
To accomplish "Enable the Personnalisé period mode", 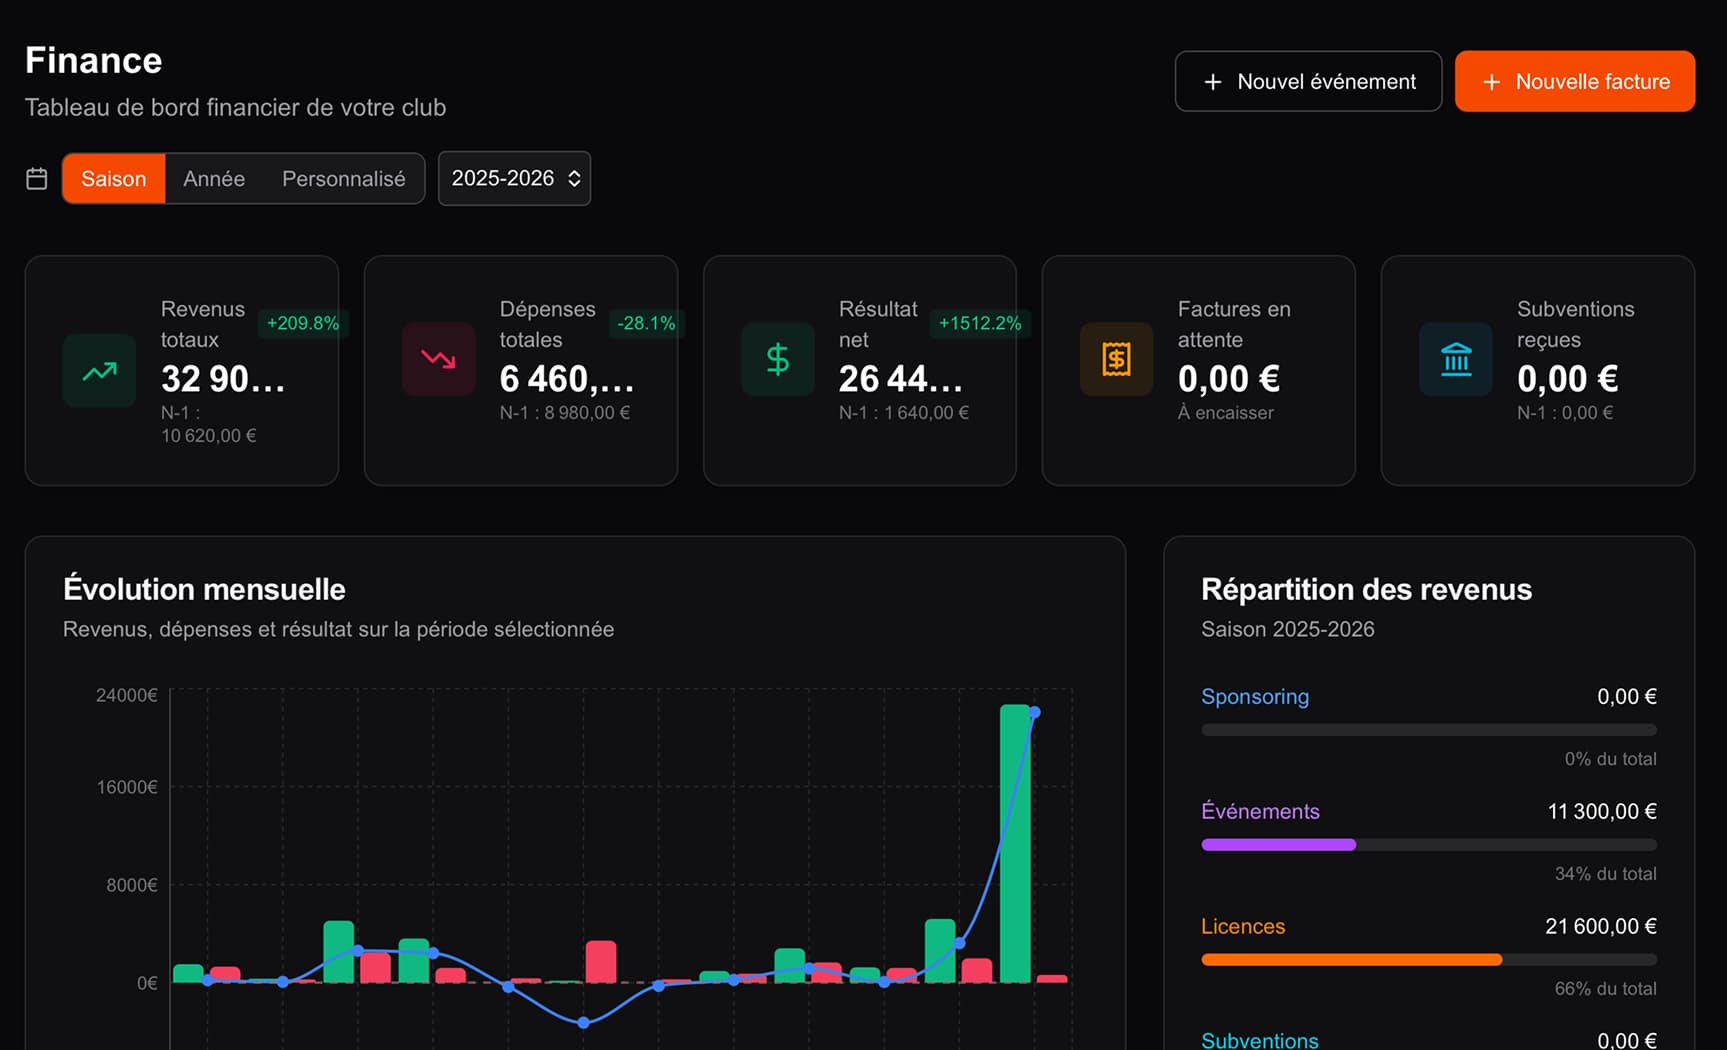I will [x=344, y=178].
